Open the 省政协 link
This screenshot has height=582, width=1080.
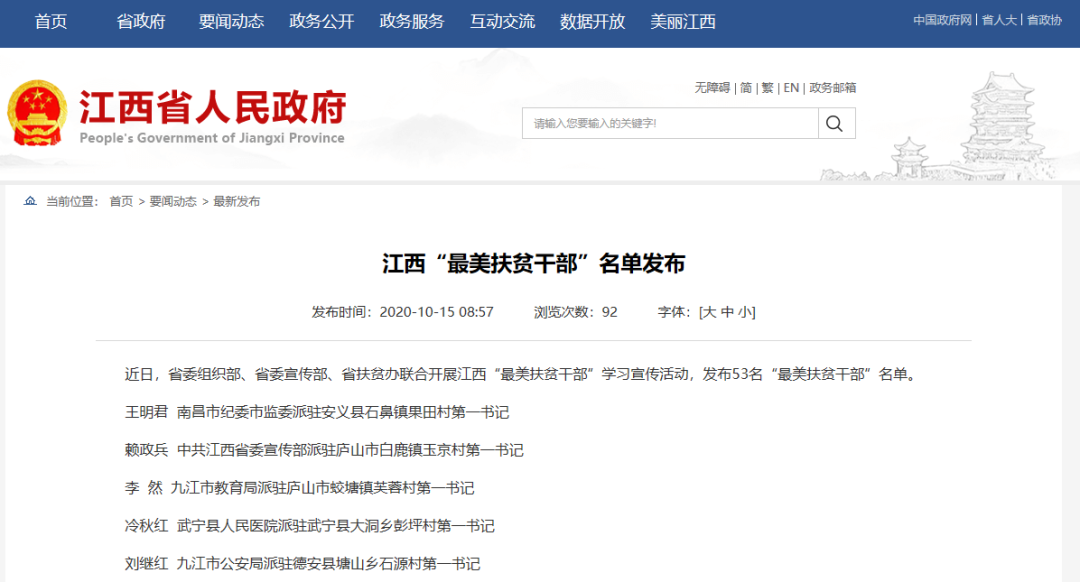tap(1044, 20)
